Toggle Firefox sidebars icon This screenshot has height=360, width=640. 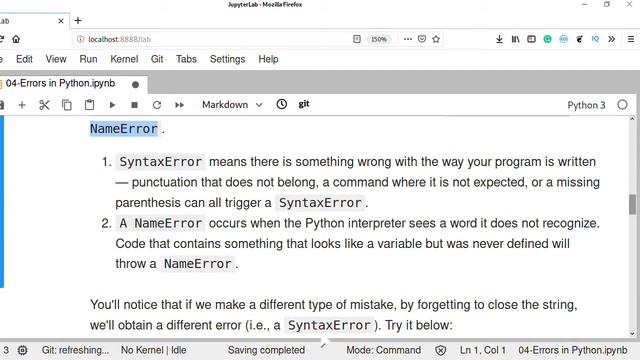[x=531, y=39]
